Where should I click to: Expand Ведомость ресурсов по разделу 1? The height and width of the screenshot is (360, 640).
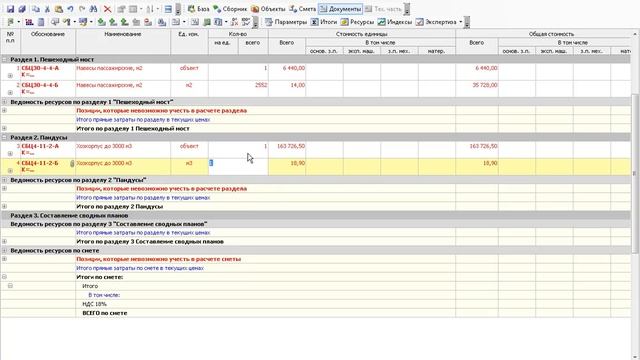pos(4,102)
